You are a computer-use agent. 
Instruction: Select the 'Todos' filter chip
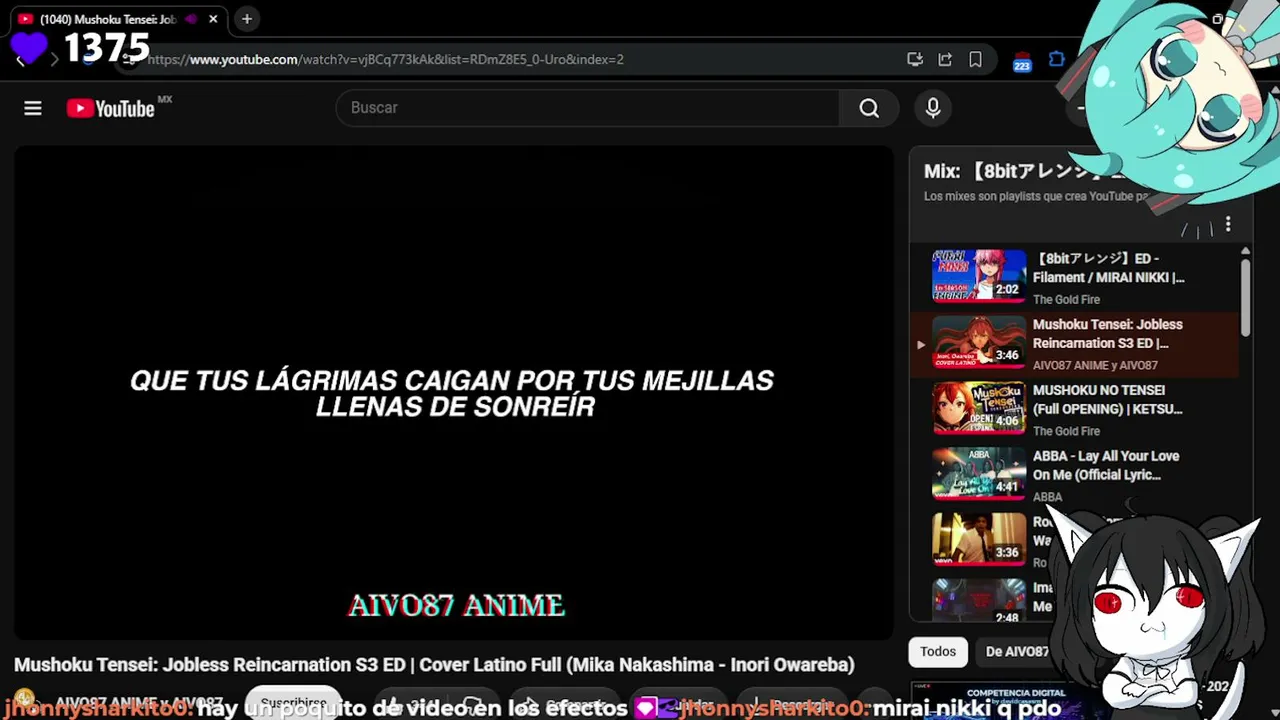[938, 652]
